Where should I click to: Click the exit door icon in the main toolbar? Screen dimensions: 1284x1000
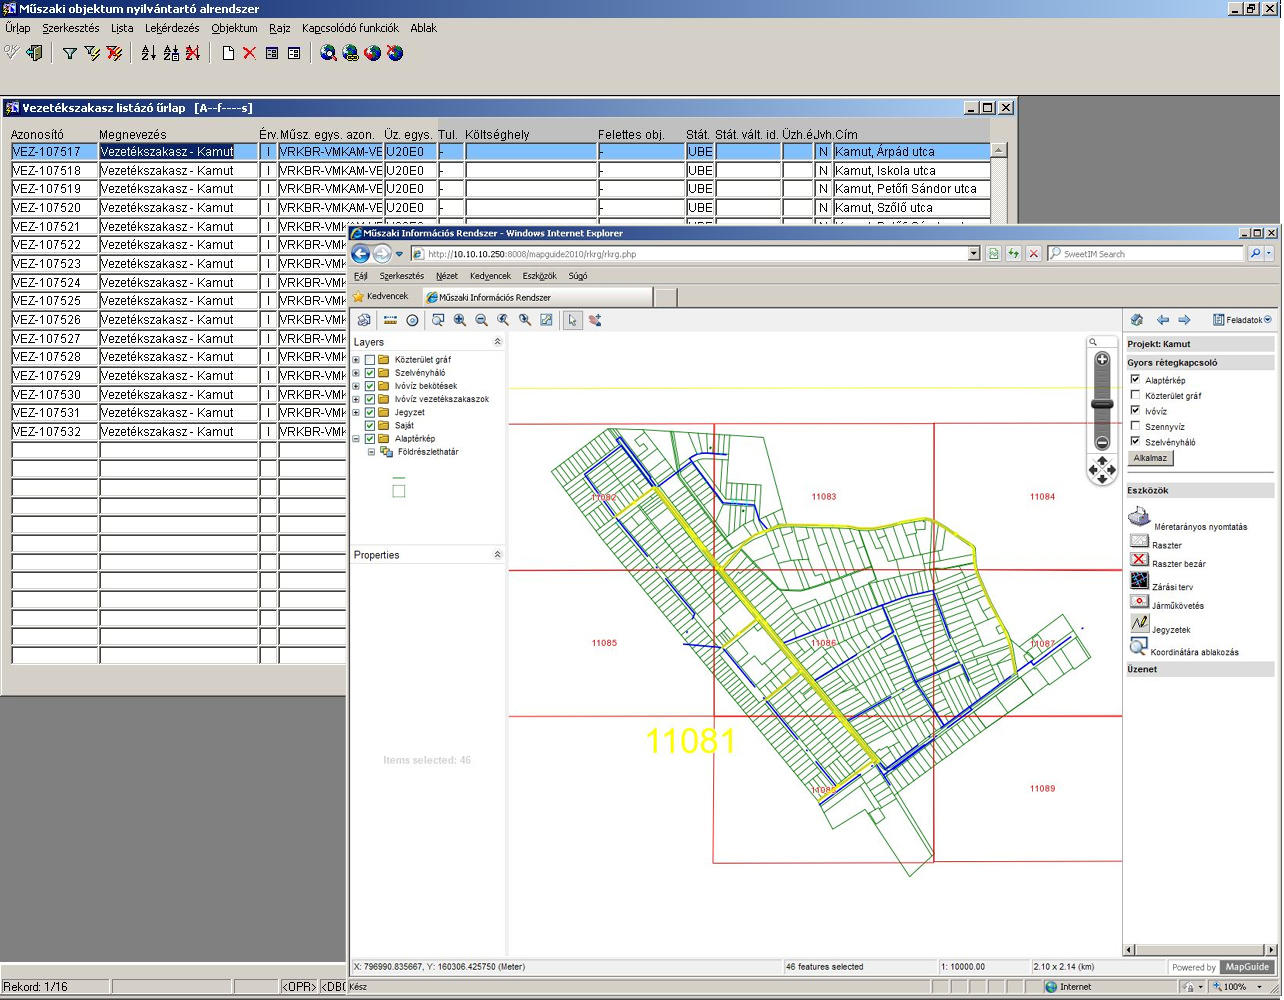tap(34, 53)
